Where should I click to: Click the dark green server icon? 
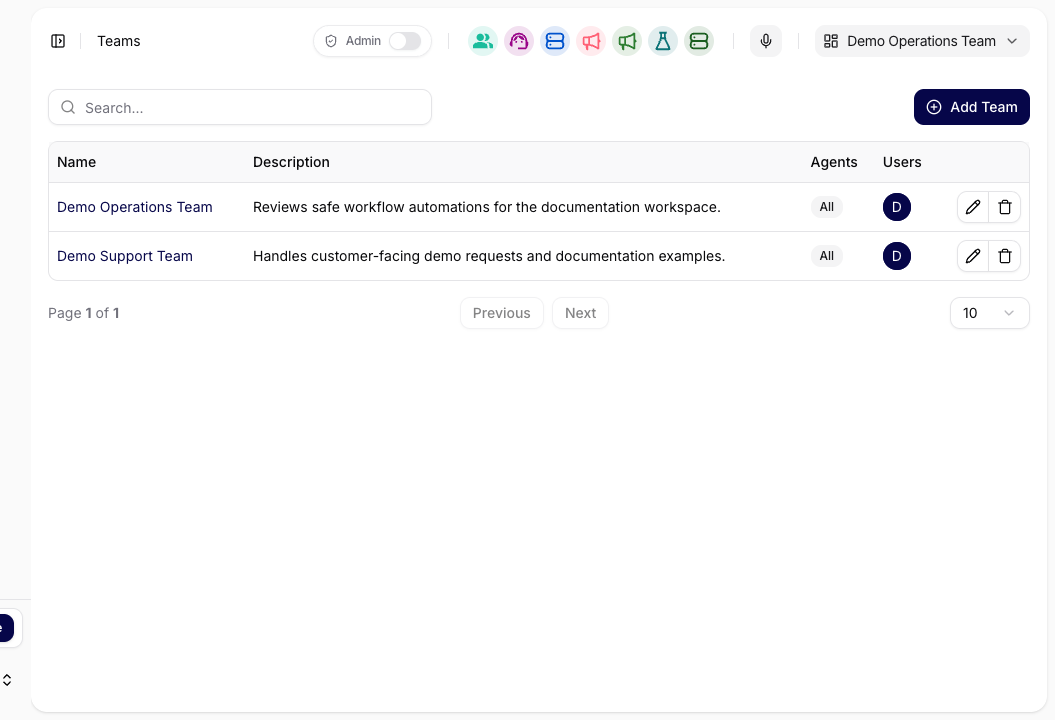click(x=698, y=41)
